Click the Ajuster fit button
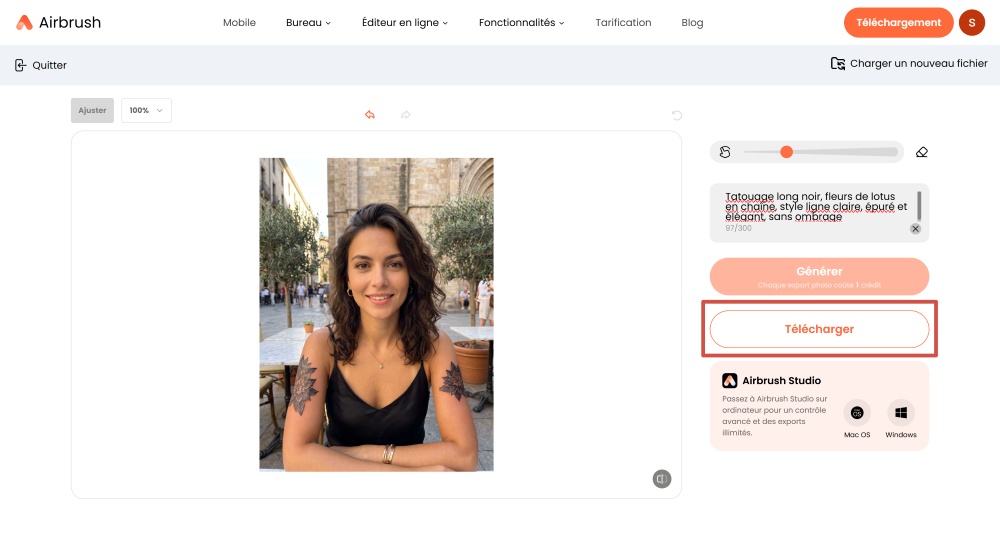This screenshot has width=1000, height=543. pos(92,110)
